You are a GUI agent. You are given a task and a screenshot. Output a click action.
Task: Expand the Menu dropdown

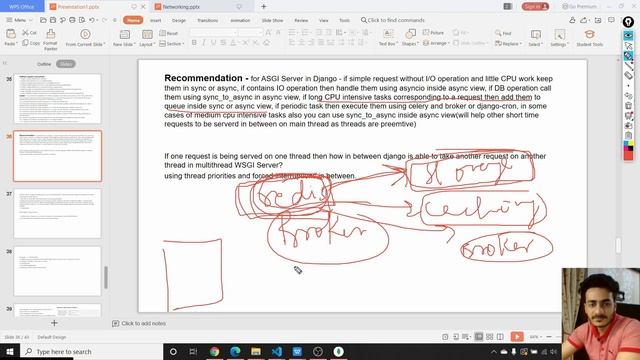(x=19, y=20)
